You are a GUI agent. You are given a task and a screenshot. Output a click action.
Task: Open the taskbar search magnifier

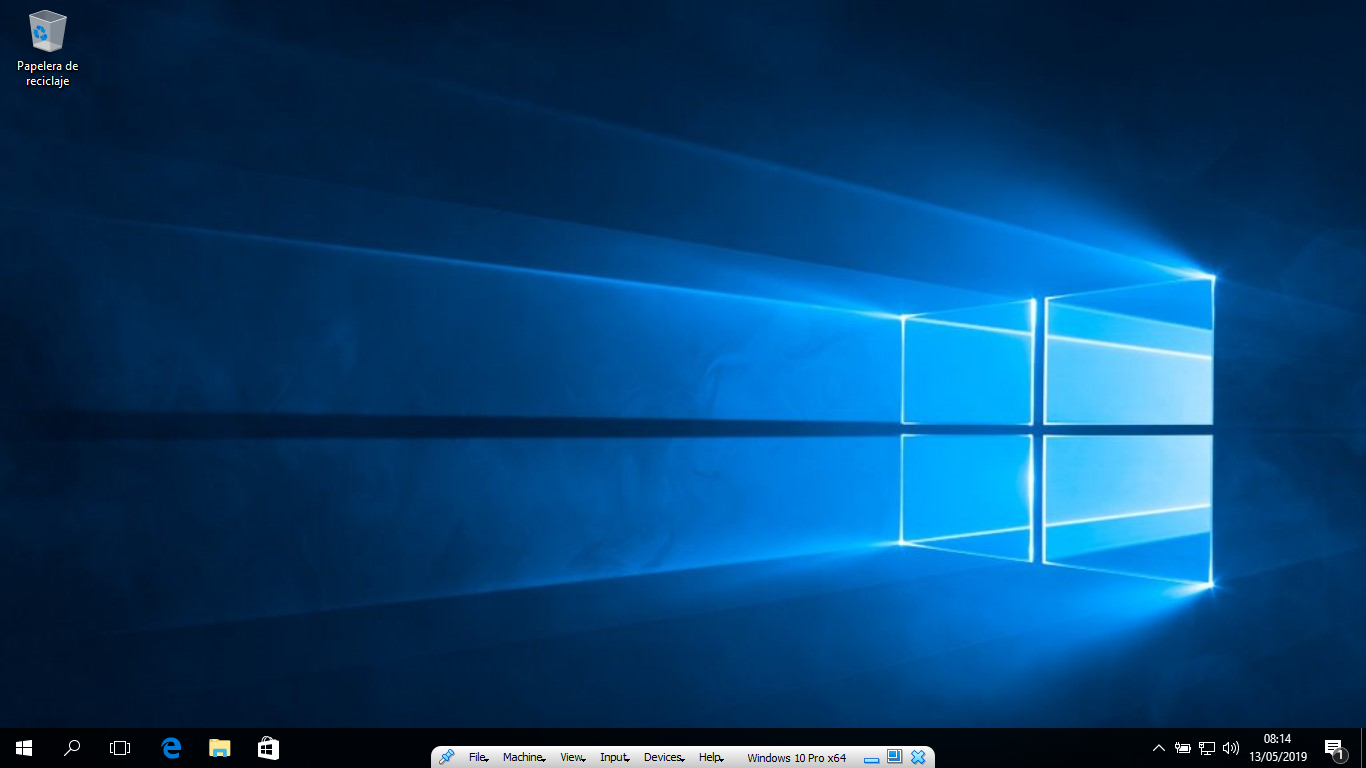click(x=72, y=747)
